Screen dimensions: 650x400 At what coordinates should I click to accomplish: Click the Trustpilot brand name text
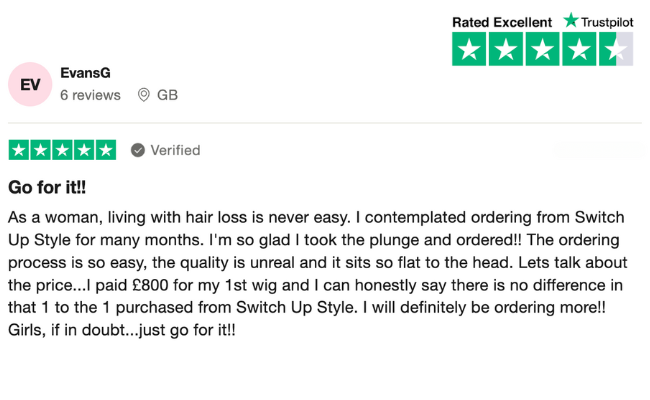[608, 21]
